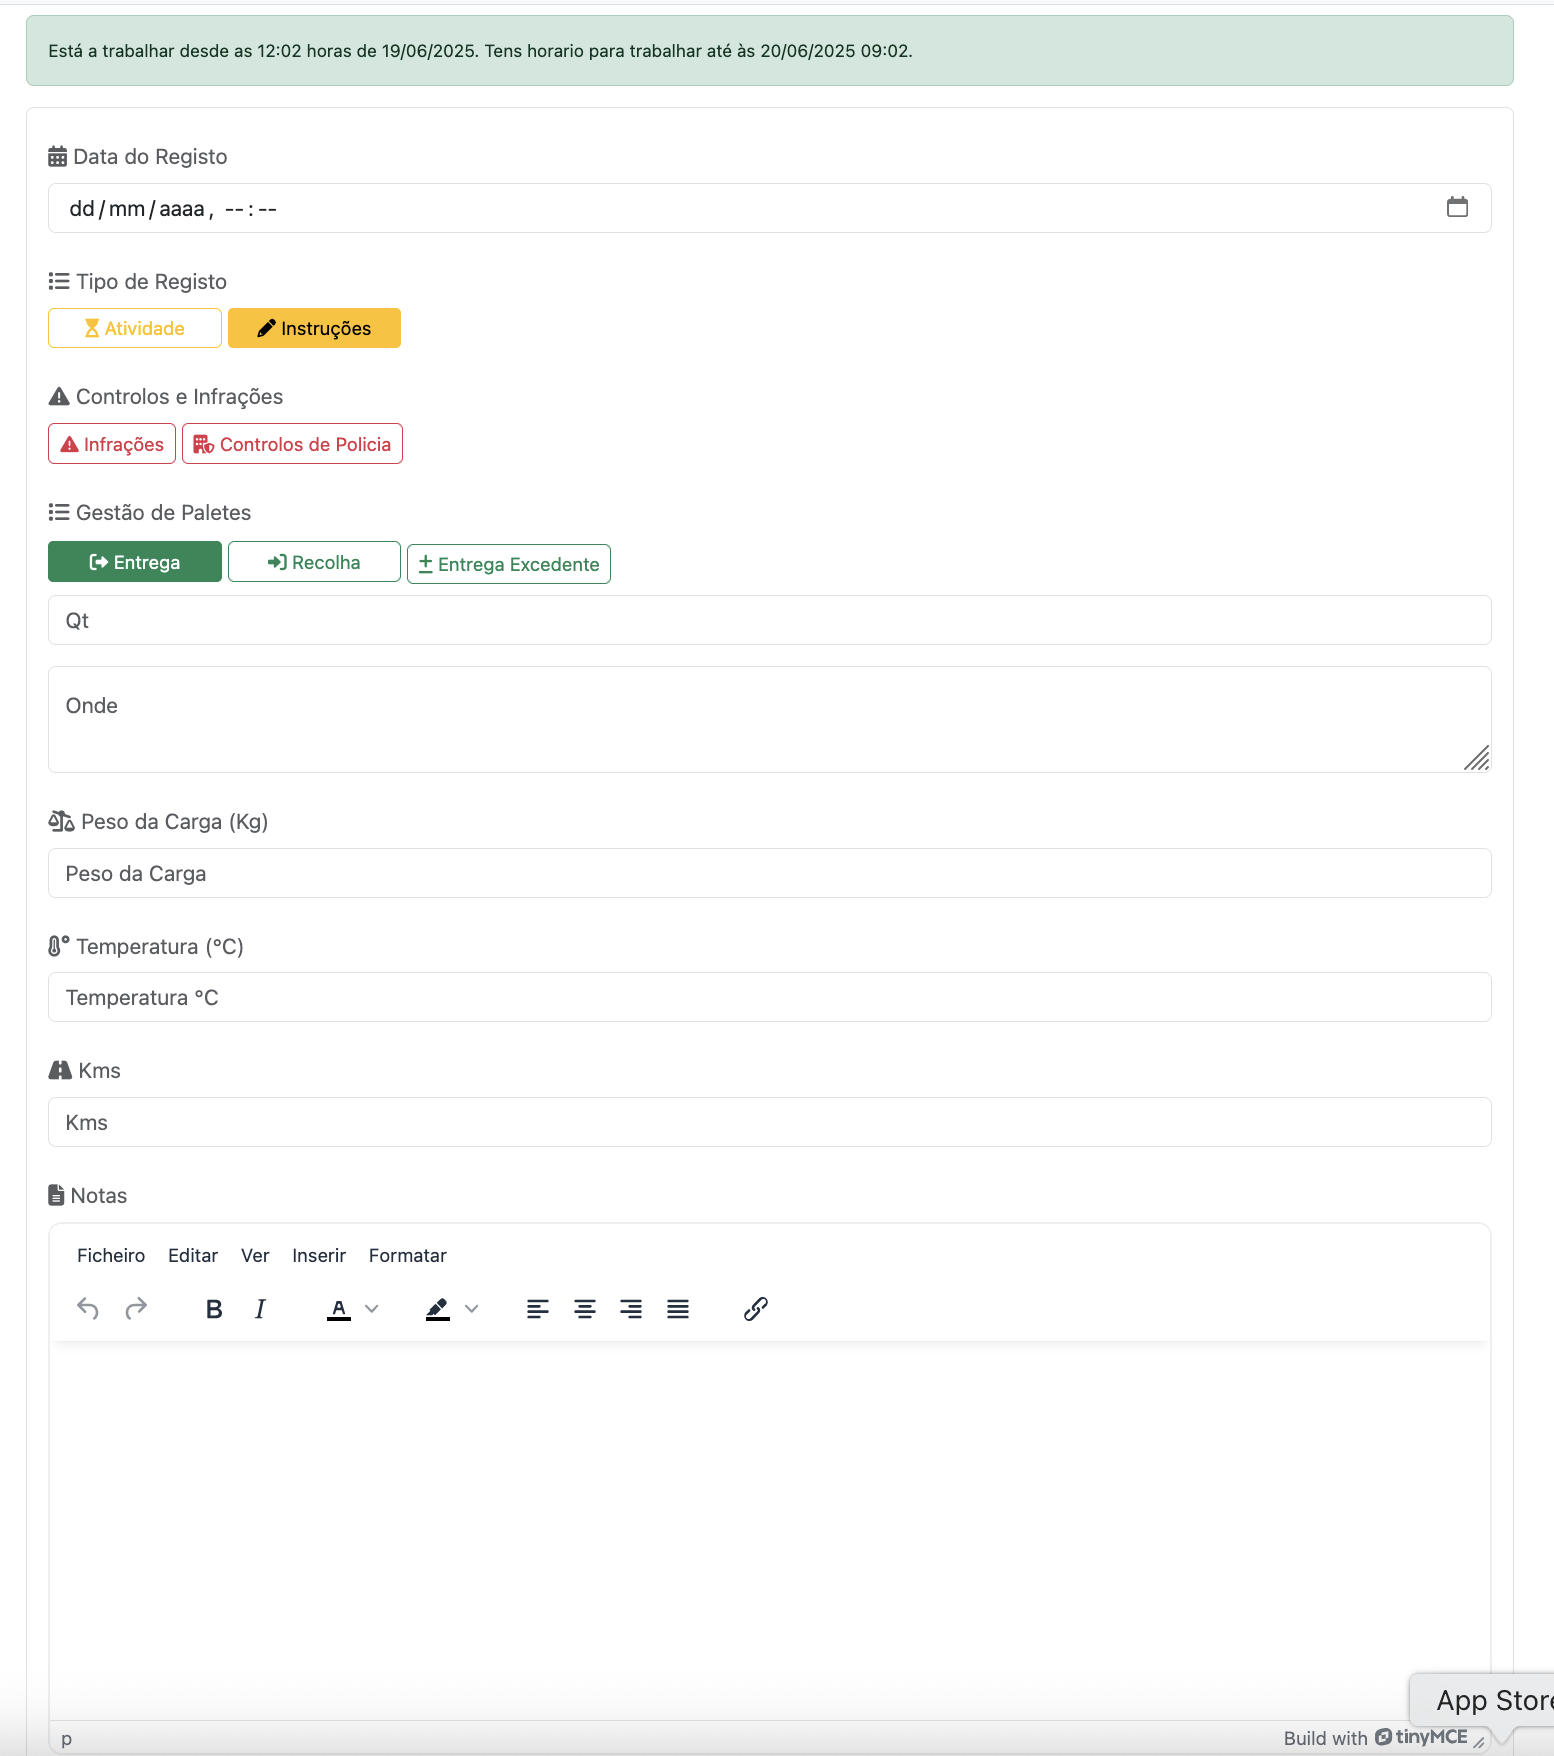Click the redo arrow in Notas editor

(136, 1308)
